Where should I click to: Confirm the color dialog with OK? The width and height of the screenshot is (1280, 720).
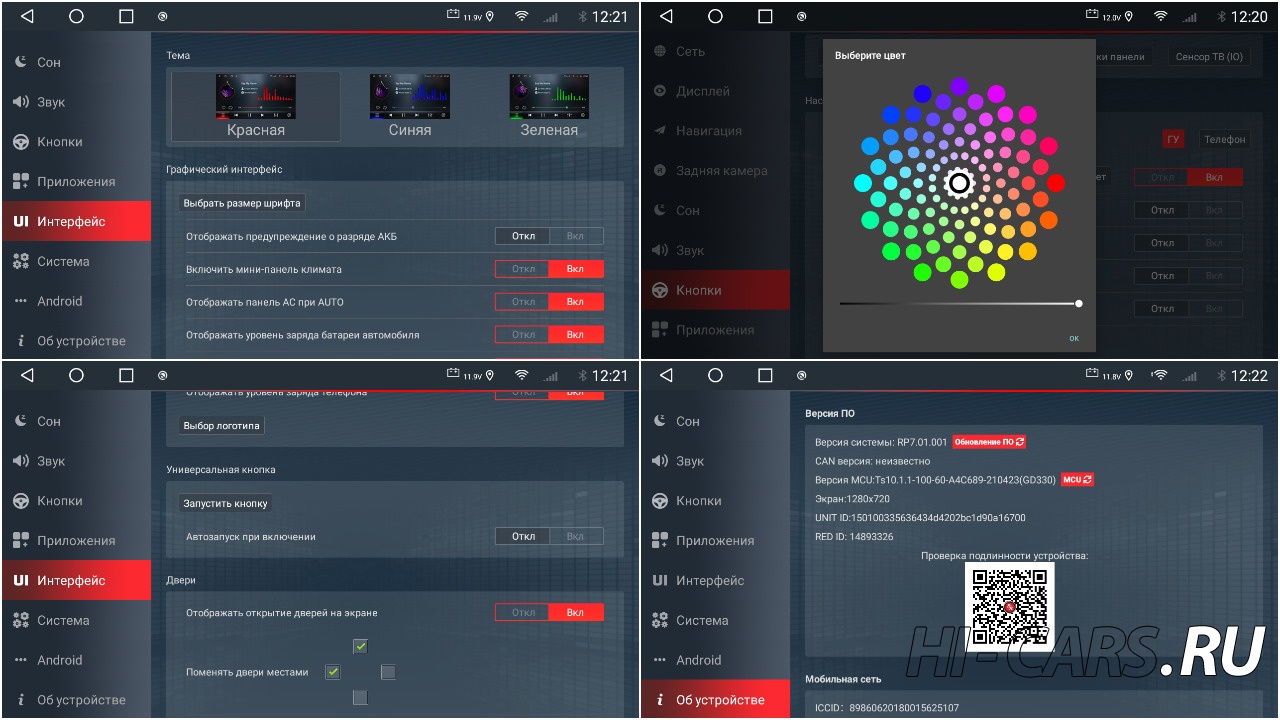[1074, 338]
